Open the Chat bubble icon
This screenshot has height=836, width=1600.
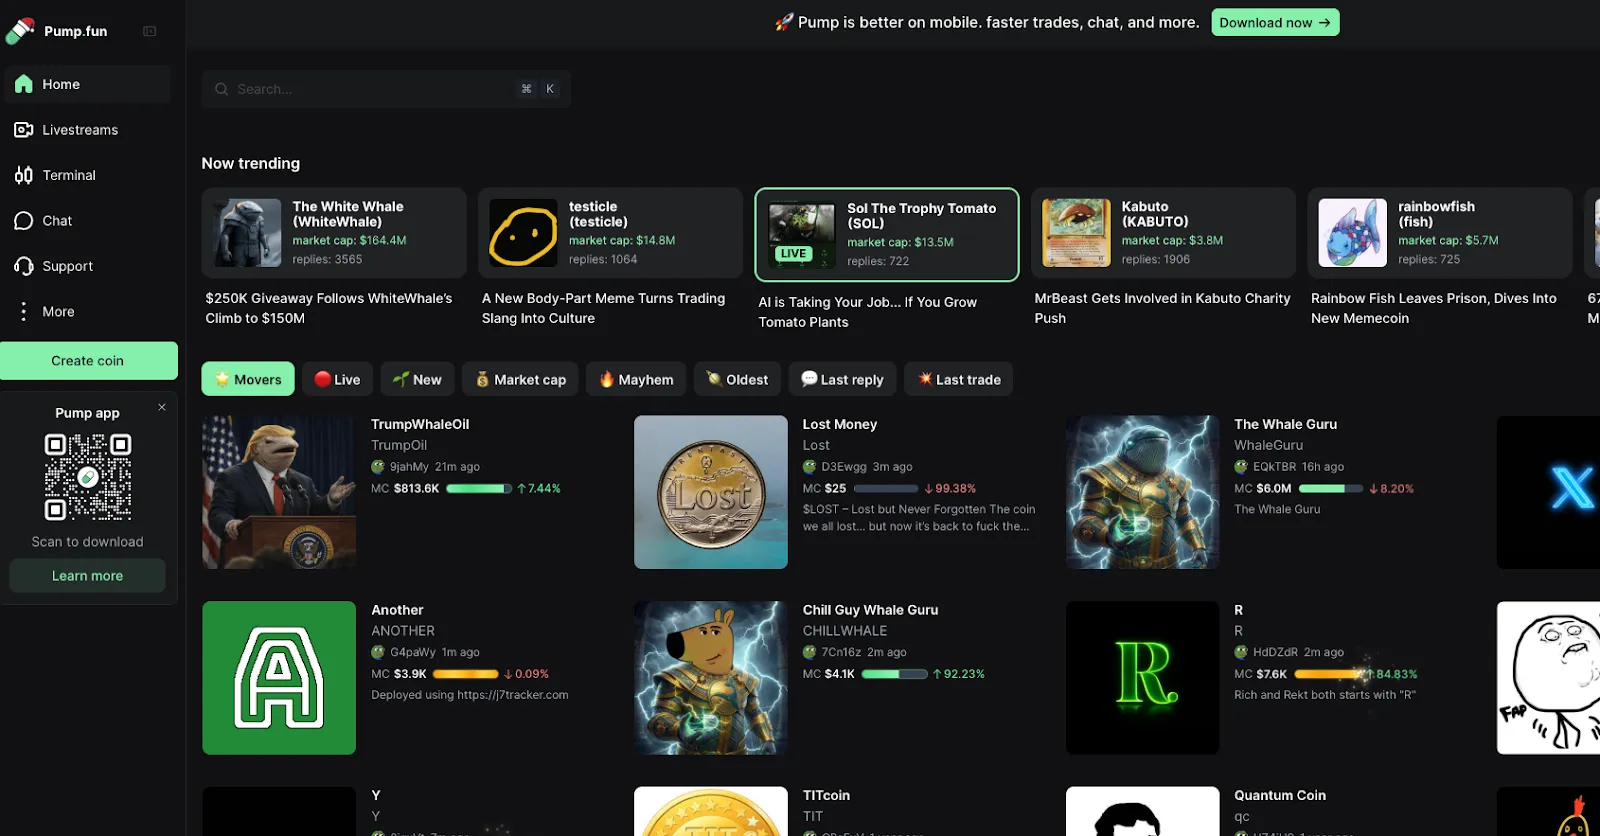[24, 221]
